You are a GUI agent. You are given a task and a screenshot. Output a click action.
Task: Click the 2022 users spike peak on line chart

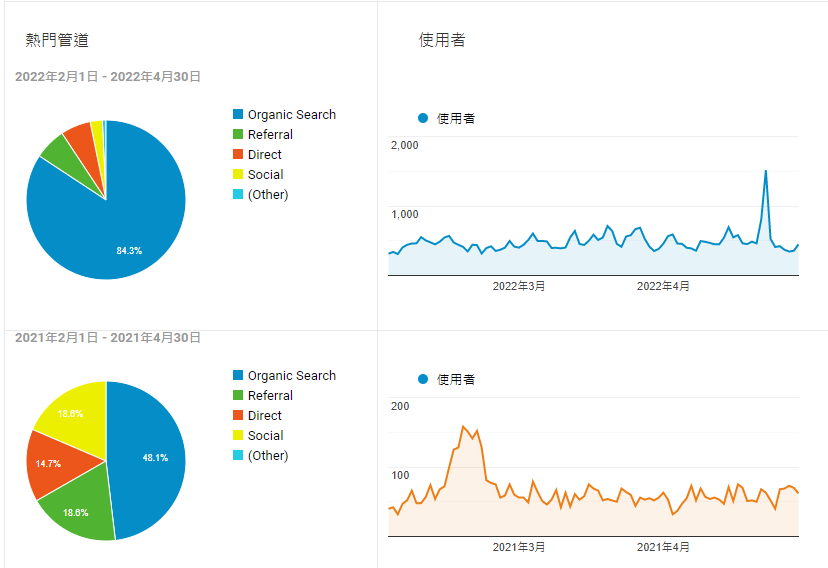coord(766,171)
